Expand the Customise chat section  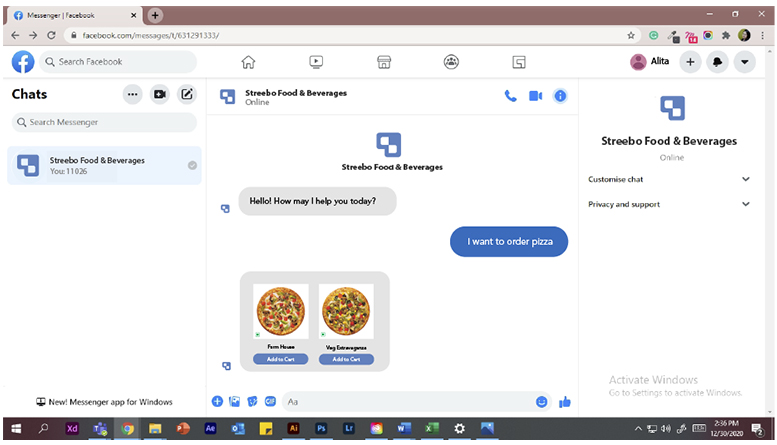point(669,179)
